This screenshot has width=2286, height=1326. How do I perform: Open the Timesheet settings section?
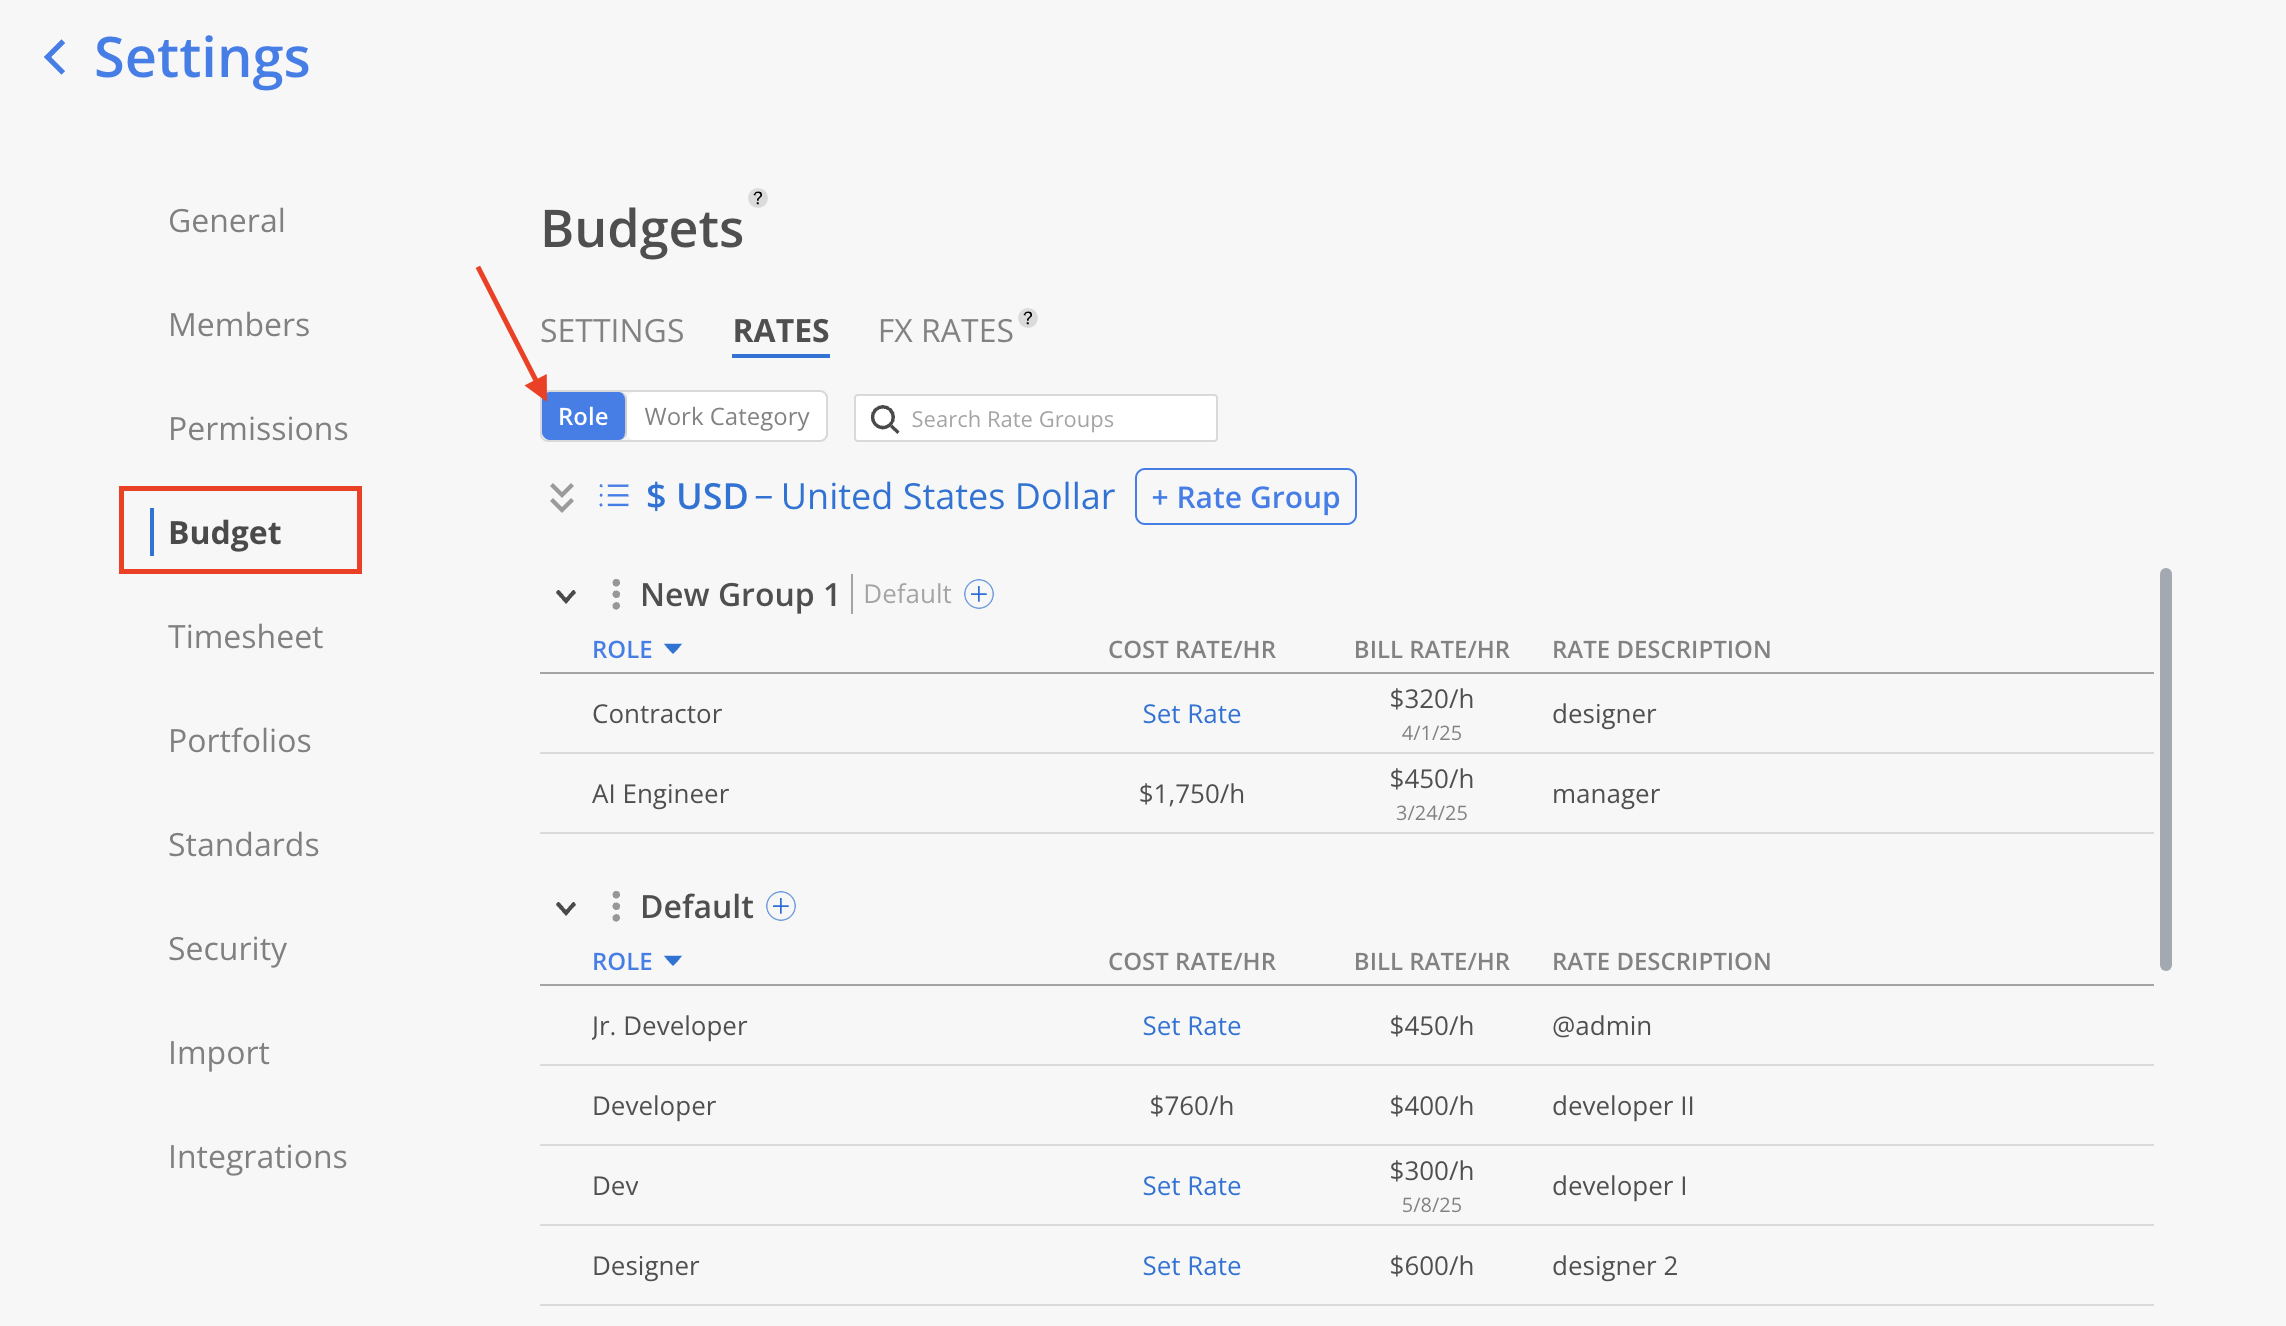pos(245,636)
